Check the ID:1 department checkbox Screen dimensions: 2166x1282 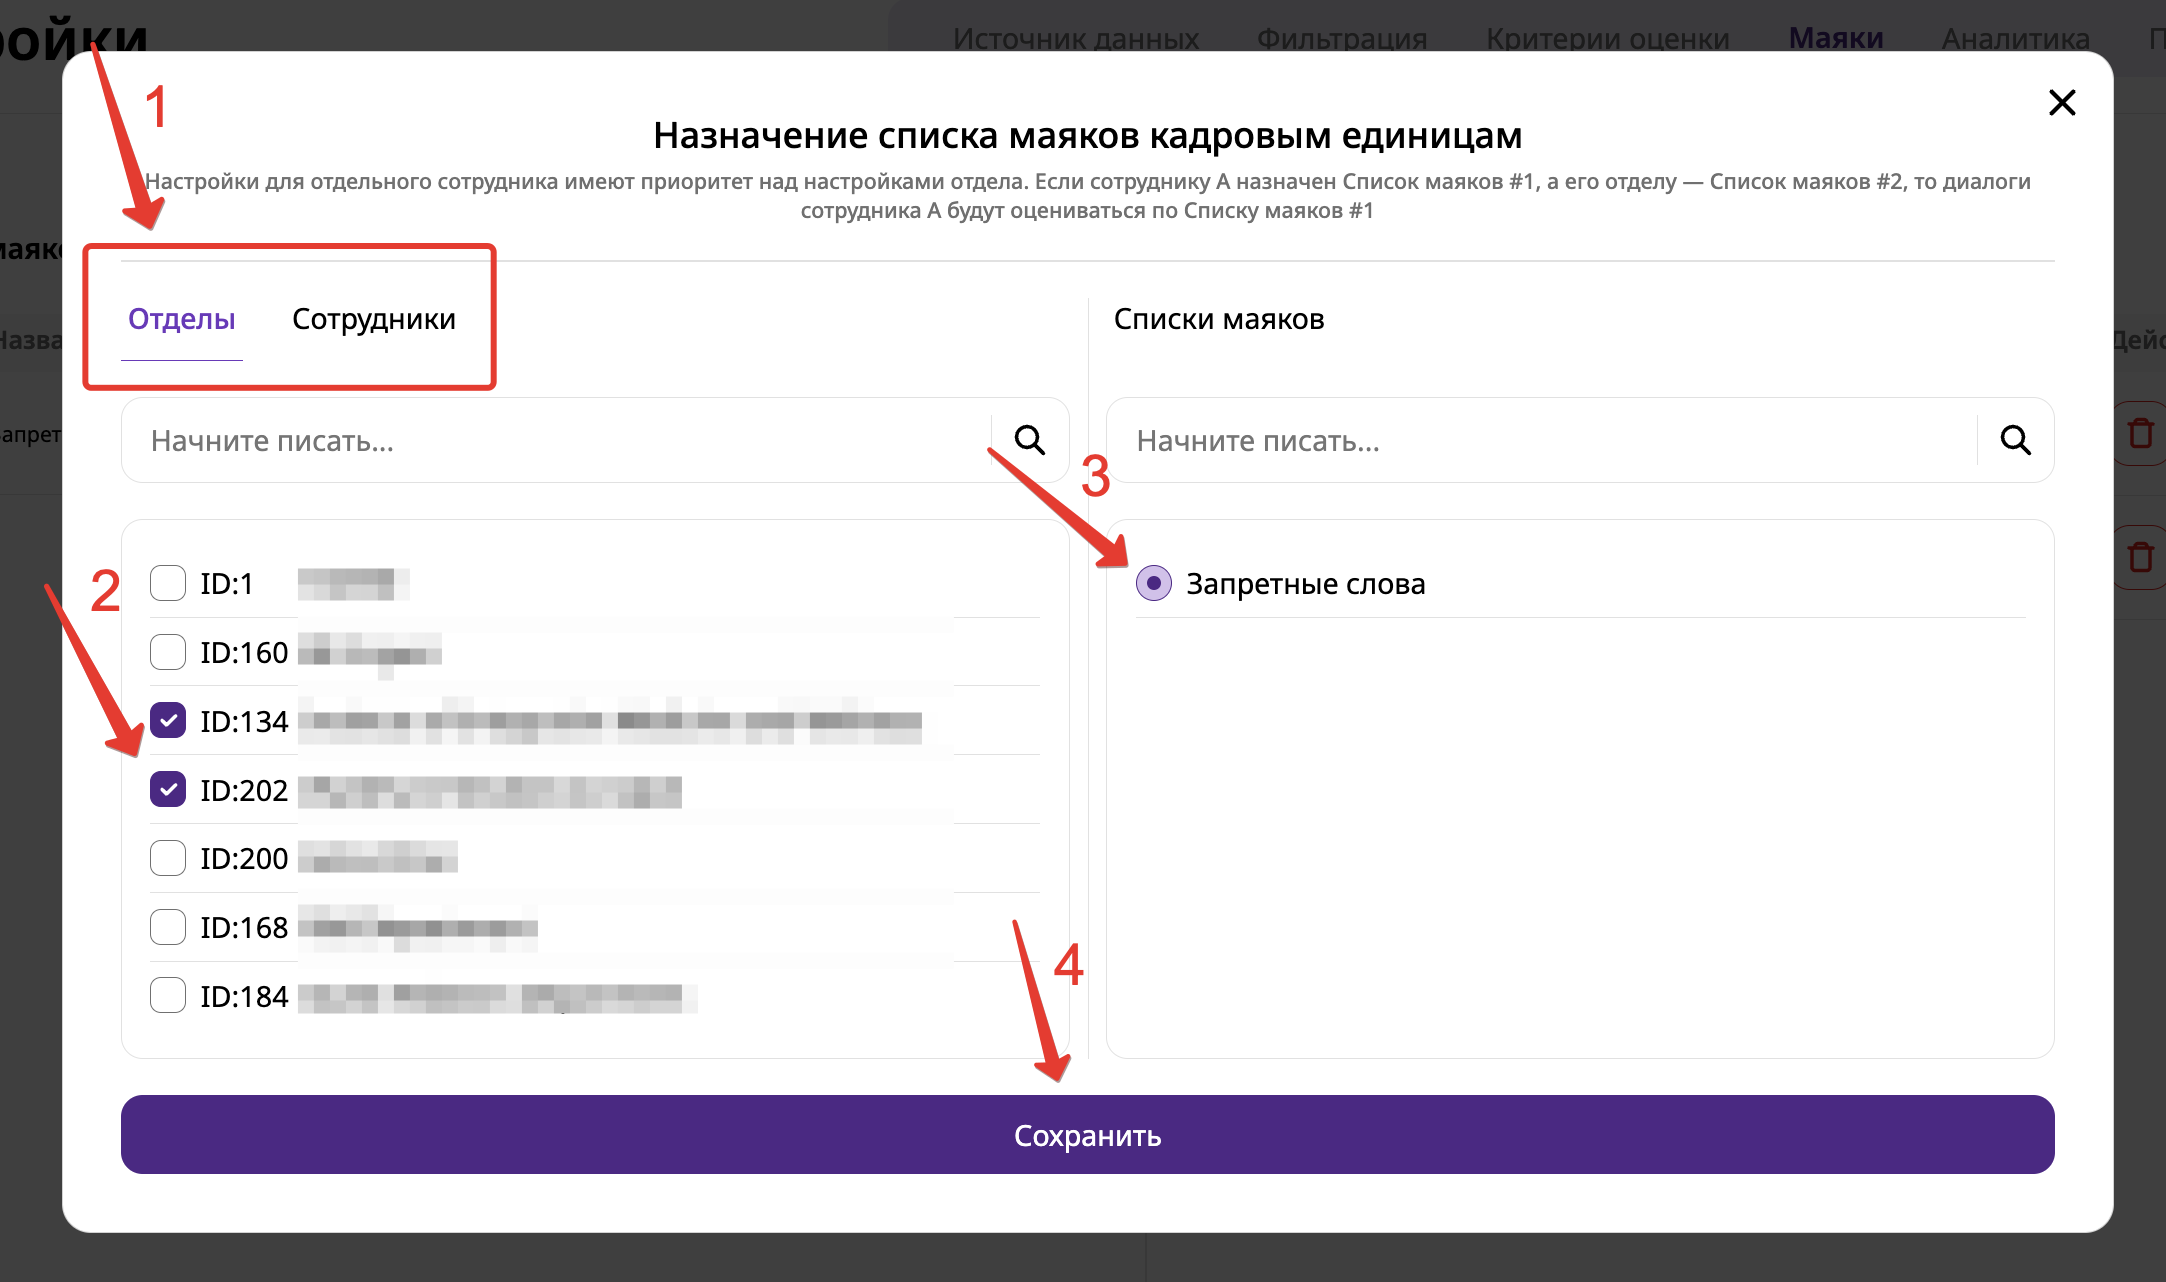point(168,583)
